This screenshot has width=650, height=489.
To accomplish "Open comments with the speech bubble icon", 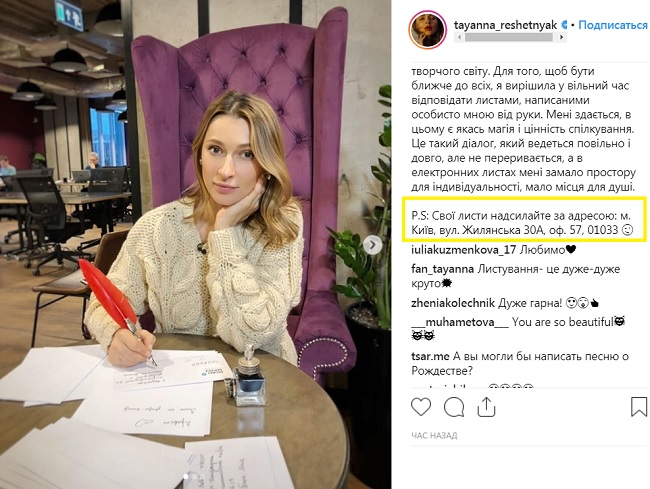I will (454, 407).
